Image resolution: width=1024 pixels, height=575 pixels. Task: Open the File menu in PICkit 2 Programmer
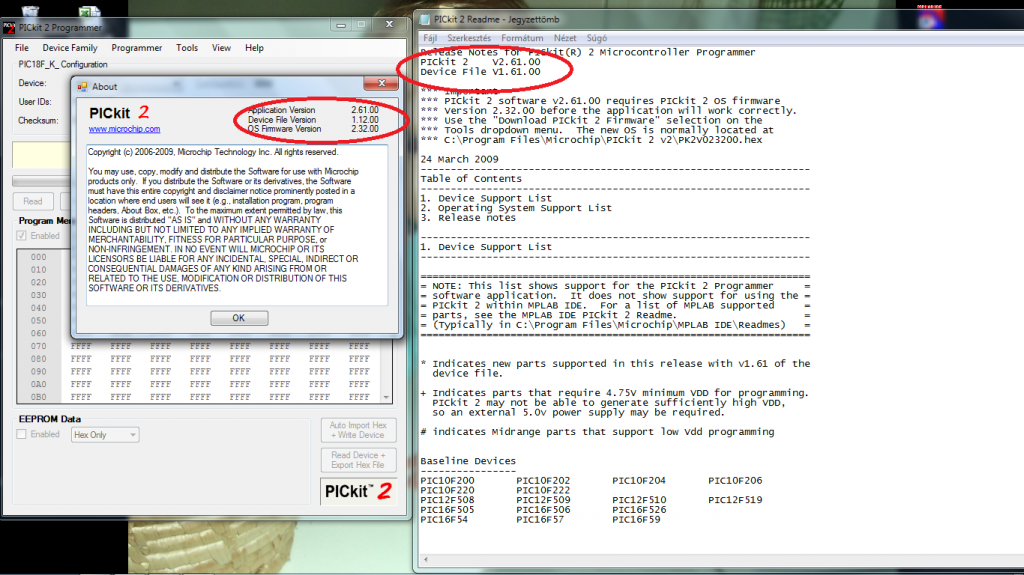pos(22,48)
